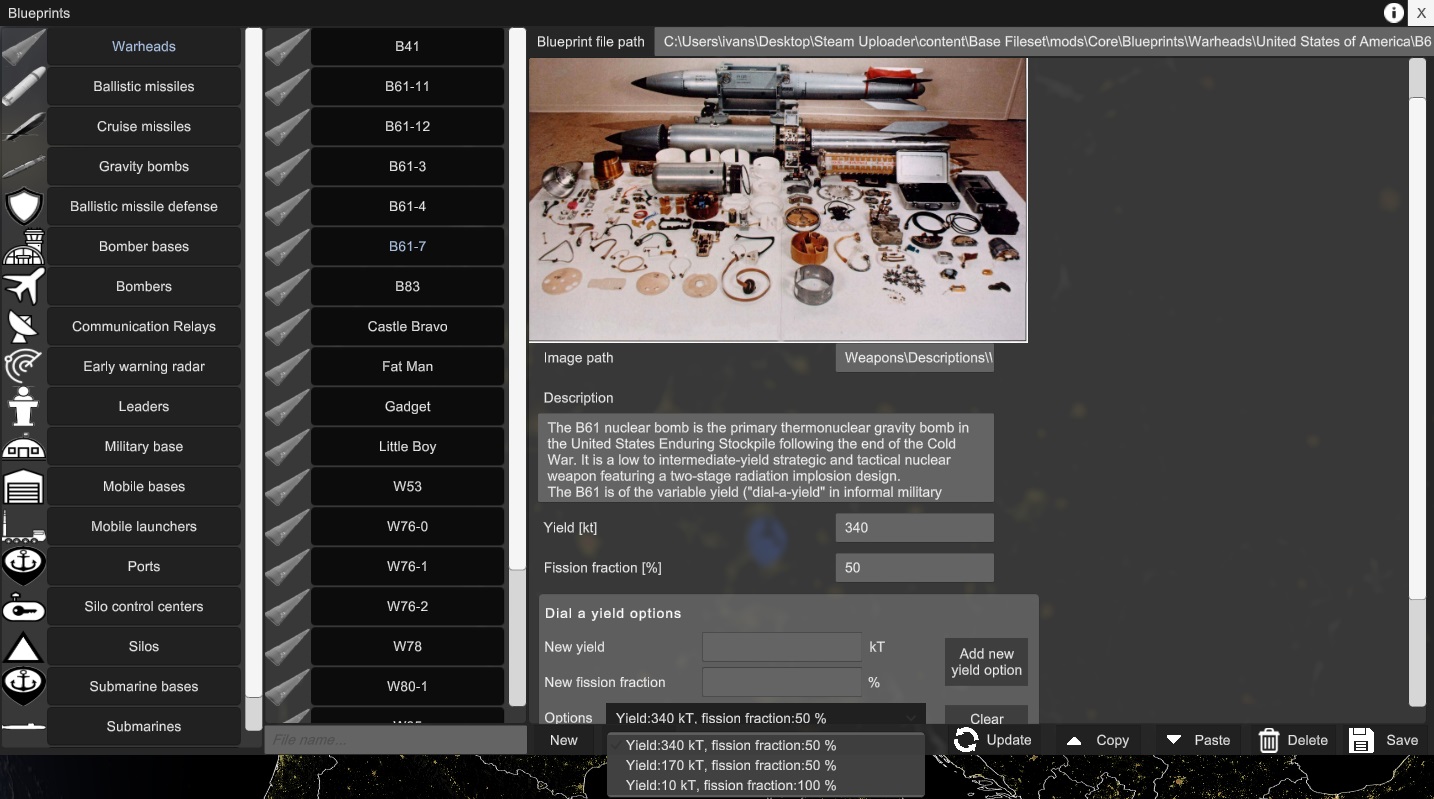This screenshot has height=799, width=1434.
Task: Click the anchor icon for Submarine bases
Action: [x=24, y=686]
